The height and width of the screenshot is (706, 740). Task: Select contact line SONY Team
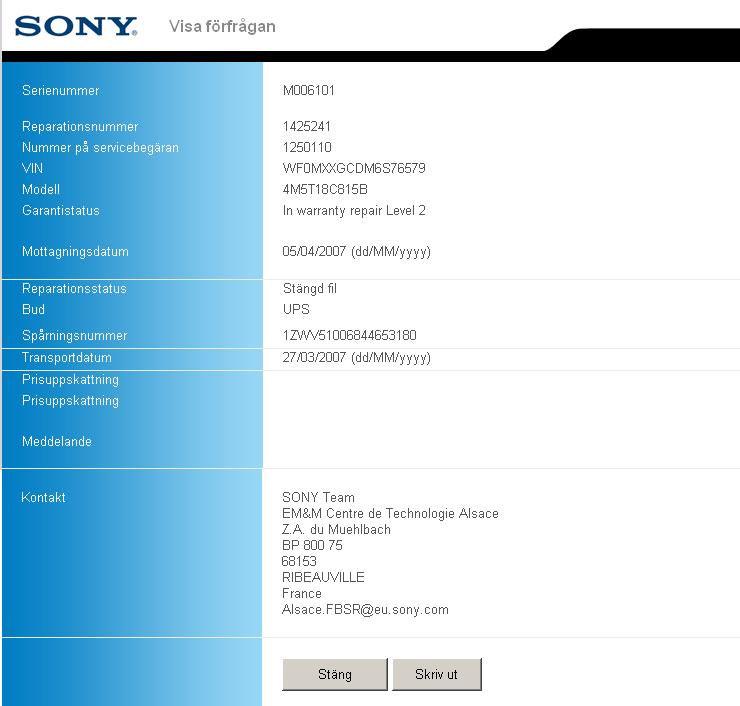[318, 497]
